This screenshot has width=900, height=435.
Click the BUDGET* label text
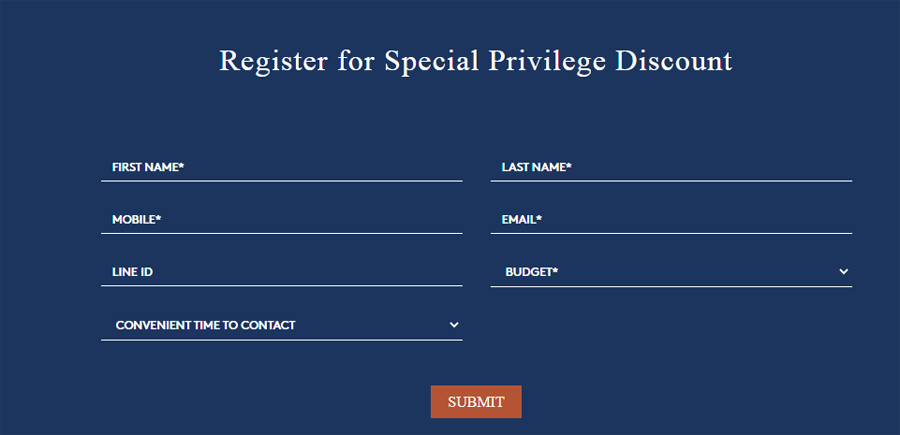click(x=531, y=271)
